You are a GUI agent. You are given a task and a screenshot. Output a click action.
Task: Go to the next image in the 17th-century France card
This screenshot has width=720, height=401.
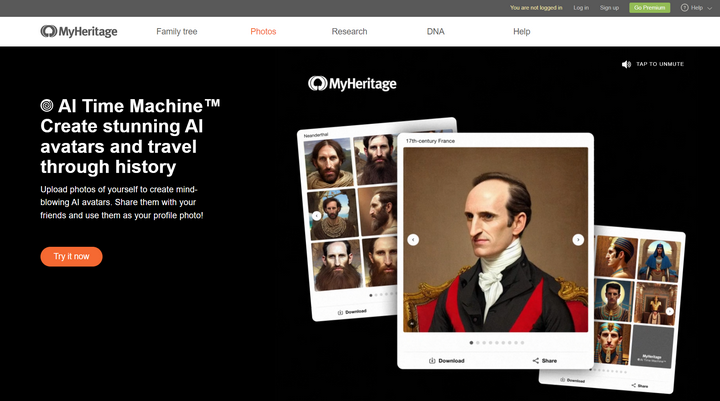(578, 240)
